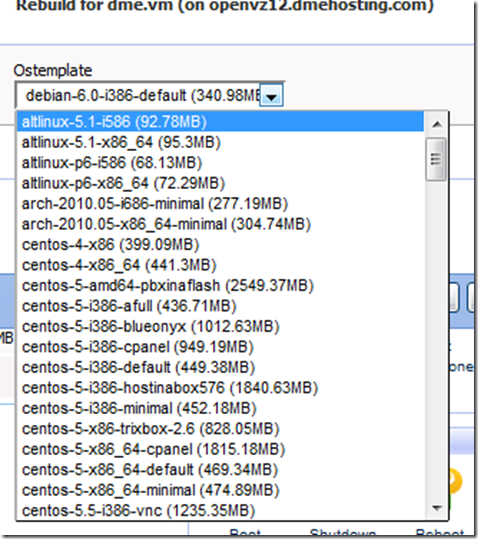Viewport: 478px width, 539px height.
Task: Pick centos-5.5-i386-vnc (1235.35MB)
Action: coord(220,511)
